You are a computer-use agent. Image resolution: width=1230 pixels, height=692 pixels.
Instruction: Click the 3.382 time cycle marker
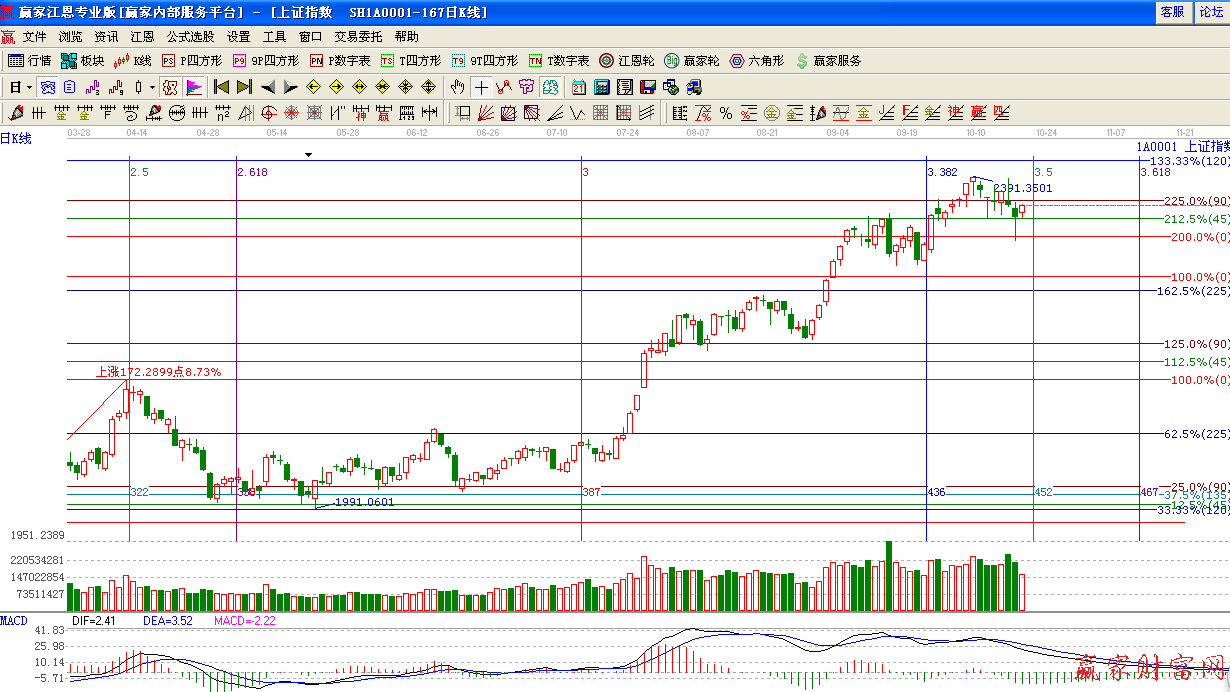942,173
